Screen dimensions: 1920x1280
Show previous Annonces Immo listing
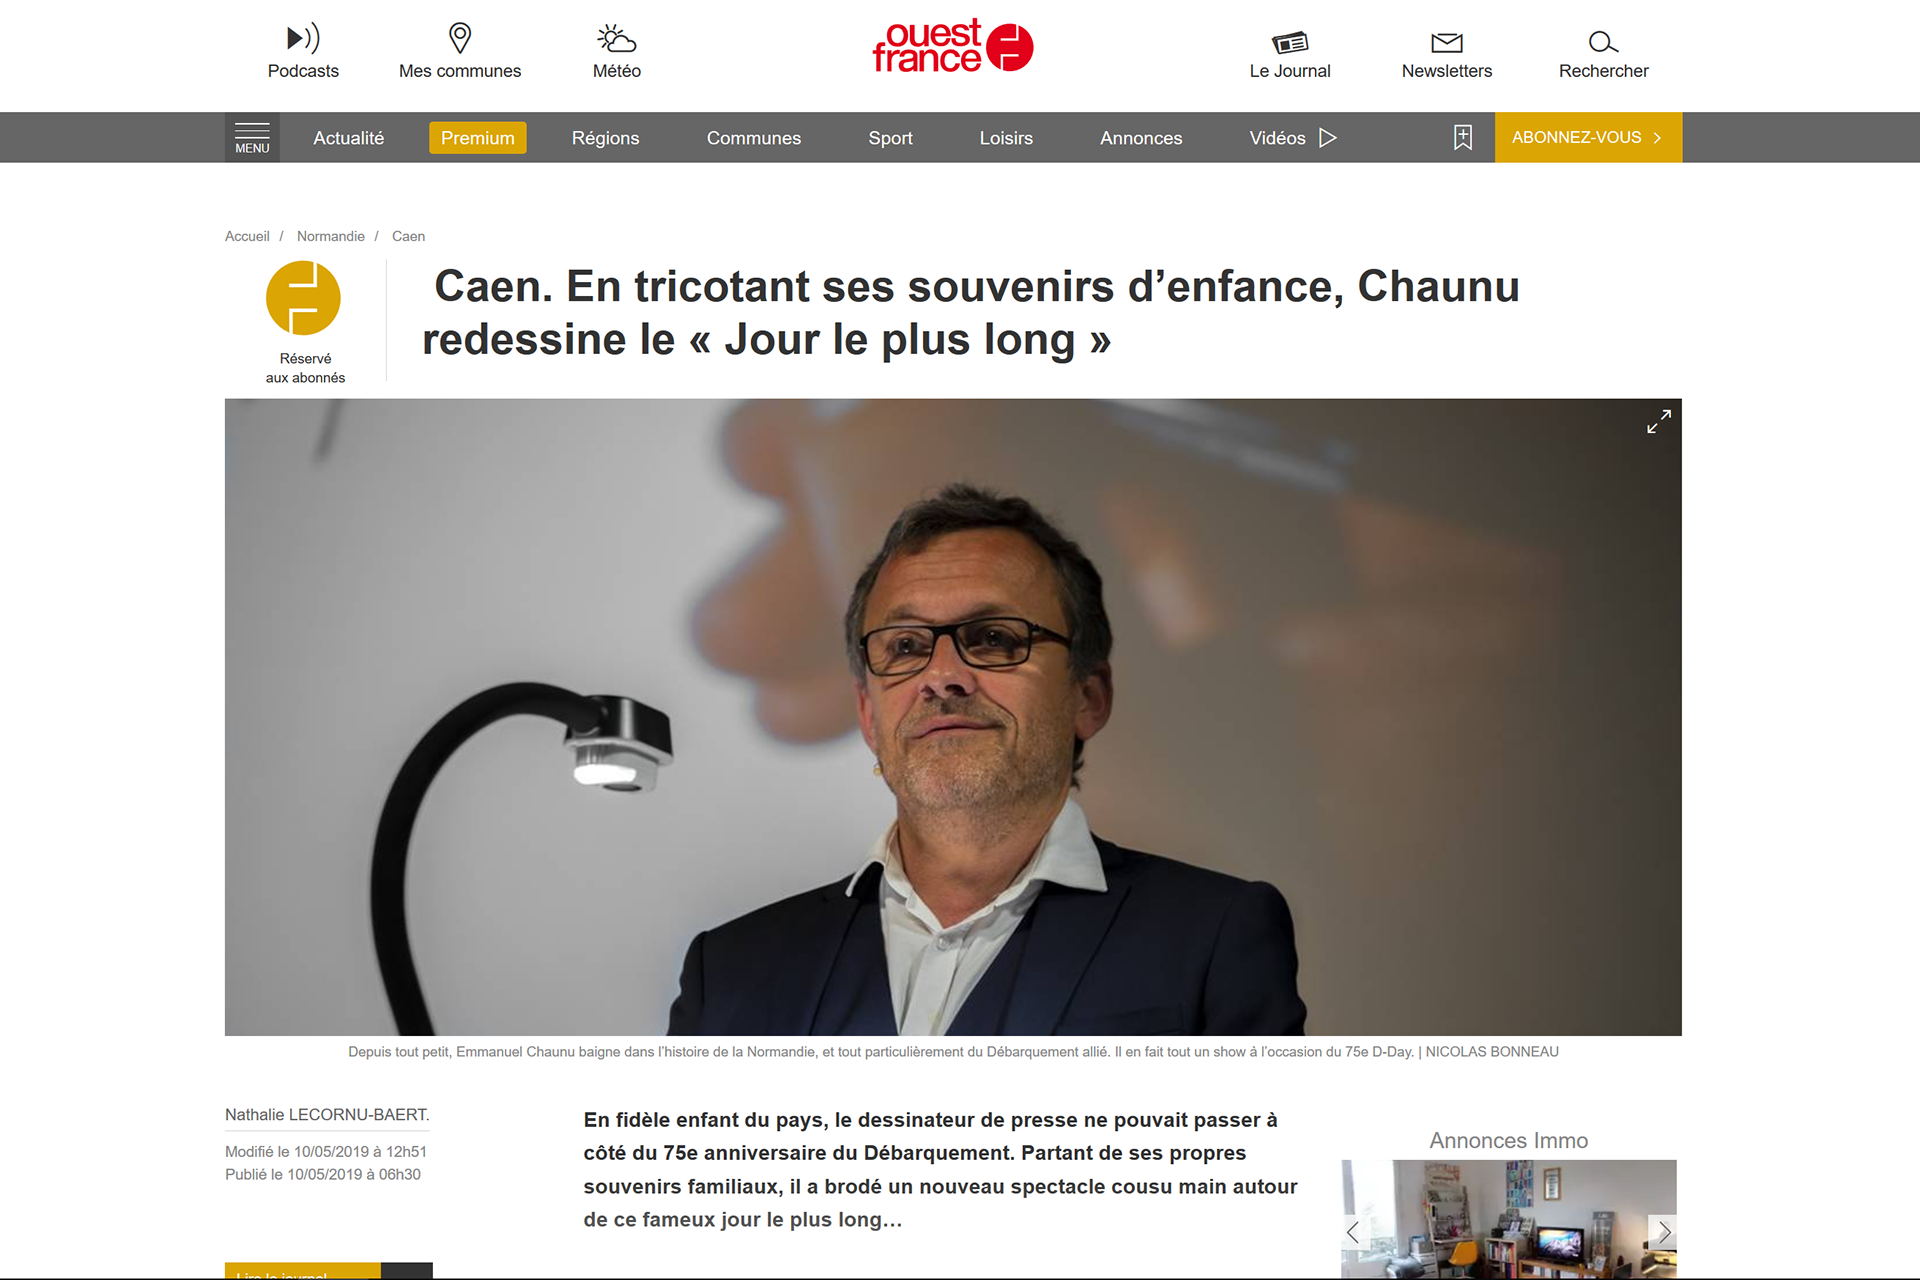[1354, 1232]
